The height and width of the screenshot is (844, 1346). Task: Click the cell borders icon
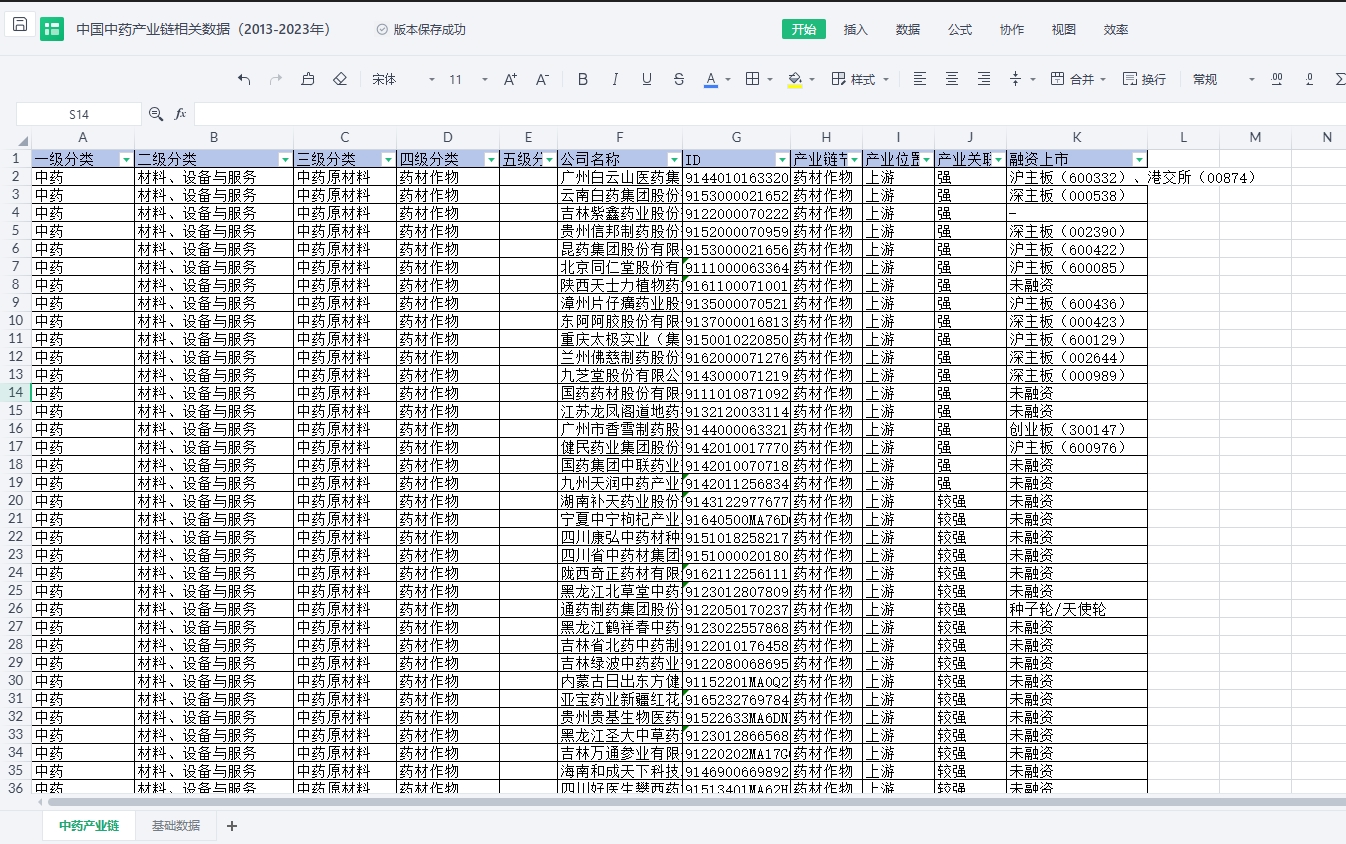pyautogui.click(x=753, y=79)
